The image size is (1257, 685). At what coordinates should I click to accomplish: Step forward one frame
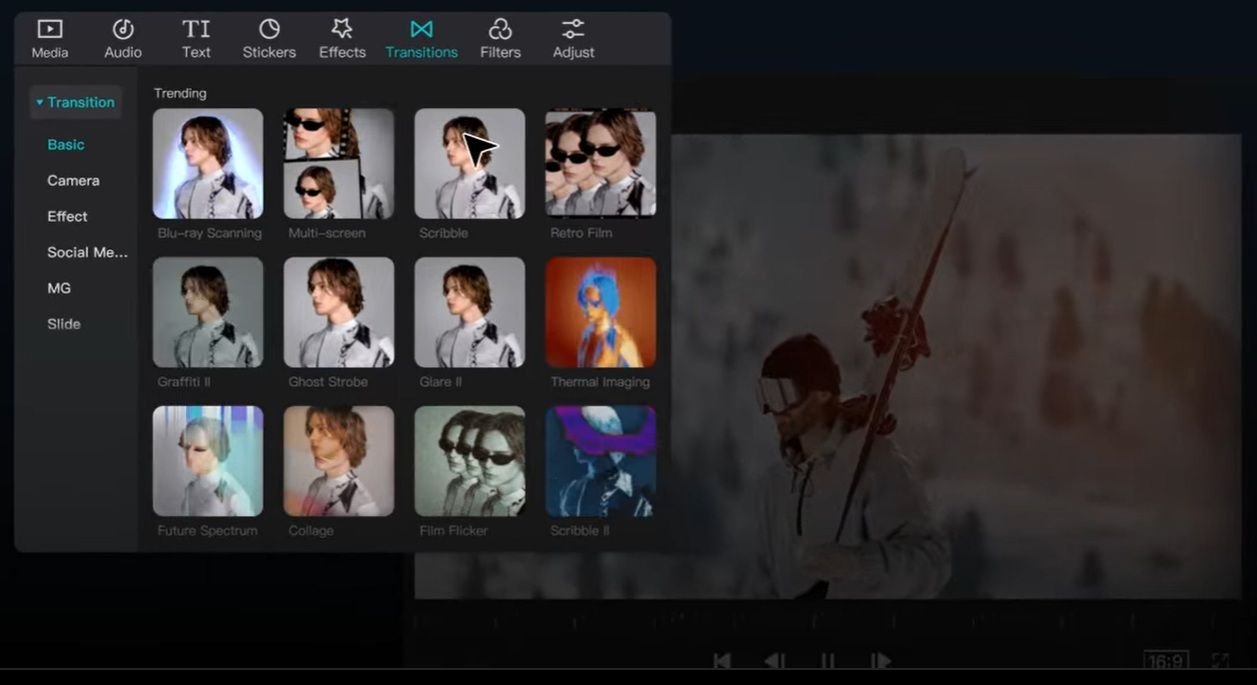[x=881, y=660]
